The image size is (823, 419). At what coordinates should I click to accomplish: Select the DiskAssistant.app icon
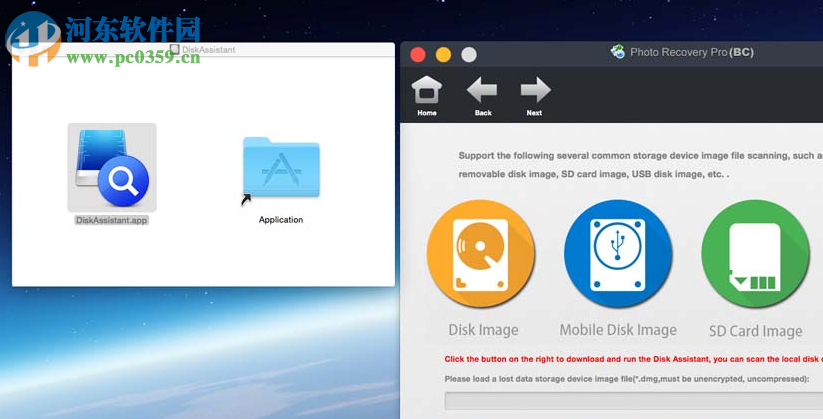click(x=112, y=167)
